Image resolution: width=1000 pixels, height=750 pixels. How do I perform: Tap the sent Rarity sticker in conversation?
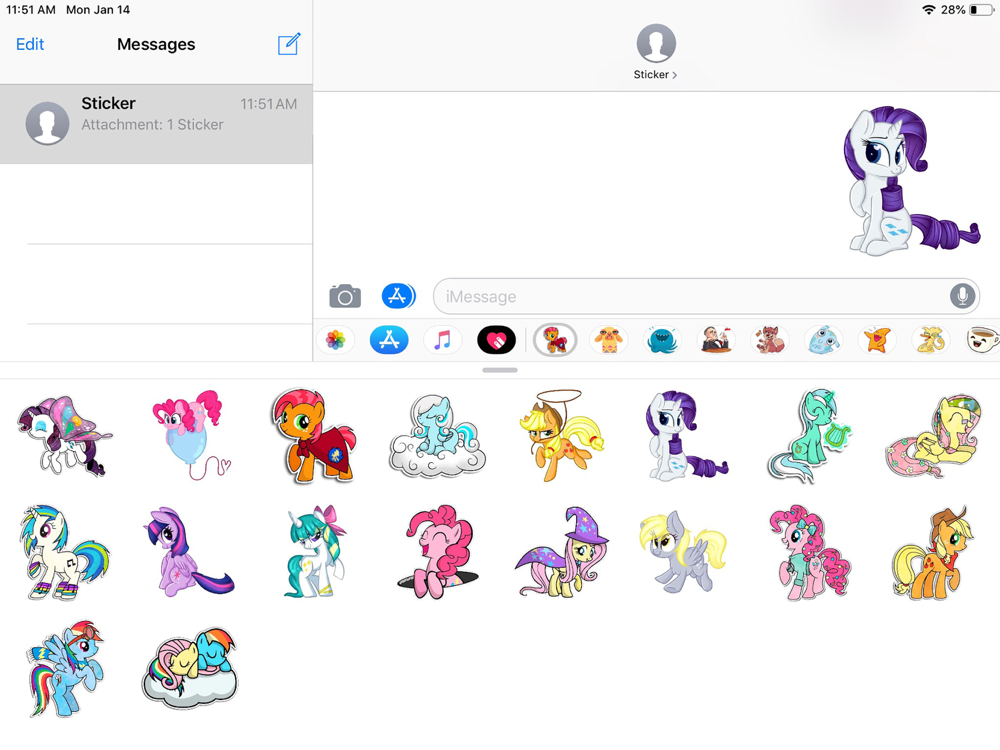pos(911,180)
